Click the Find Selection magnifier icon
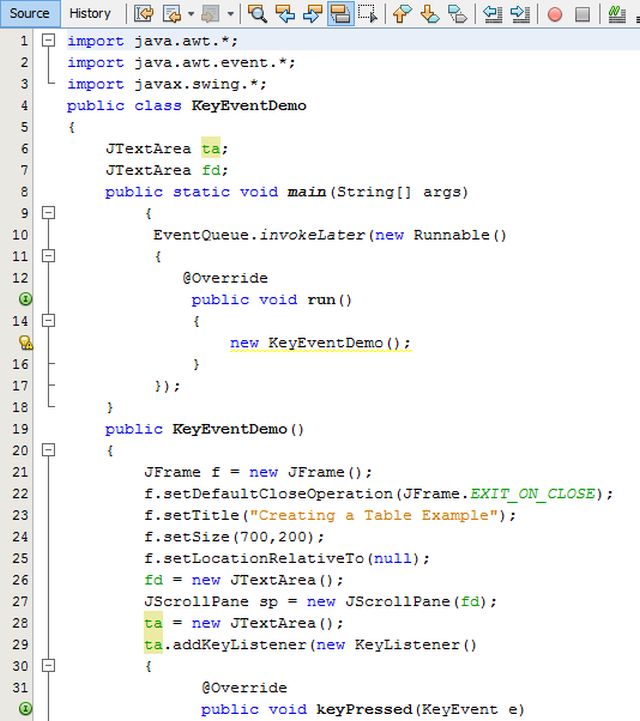The height and width of the screenshot is (721, 640). tap(257, 13)
